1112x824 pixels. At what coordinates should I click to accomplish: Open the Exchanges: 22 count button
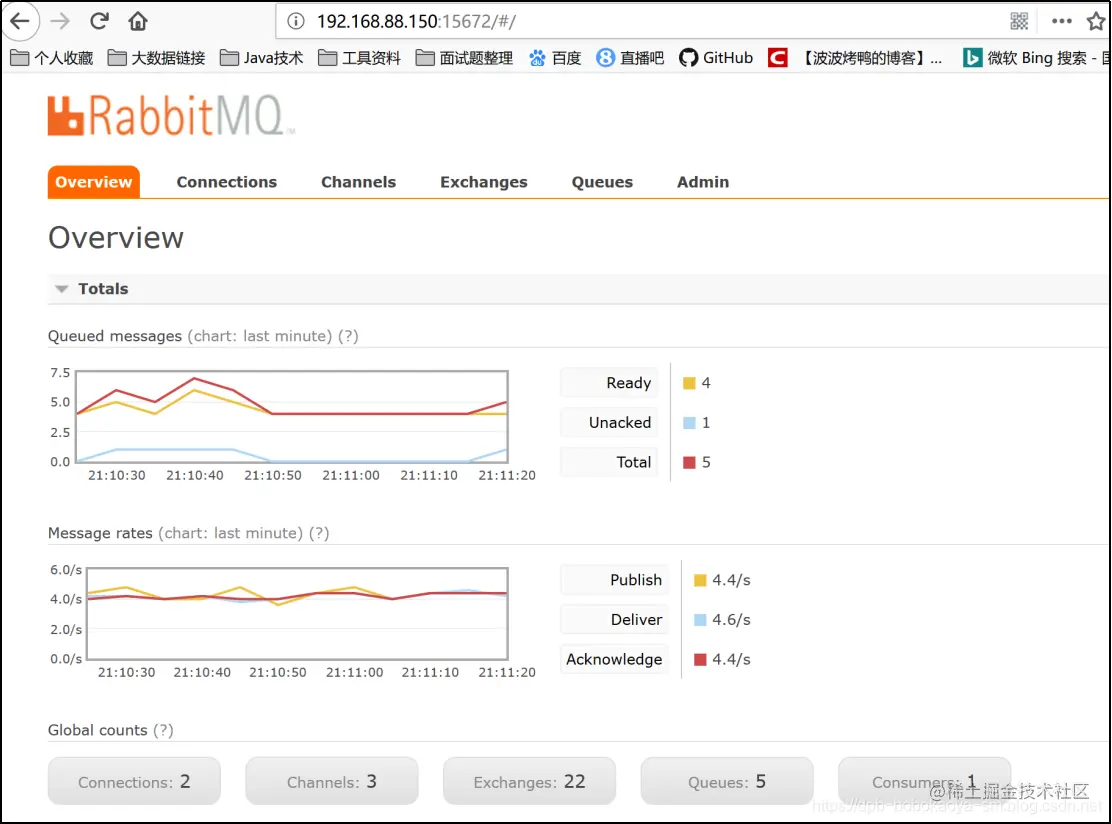click(x=529, y=781)
